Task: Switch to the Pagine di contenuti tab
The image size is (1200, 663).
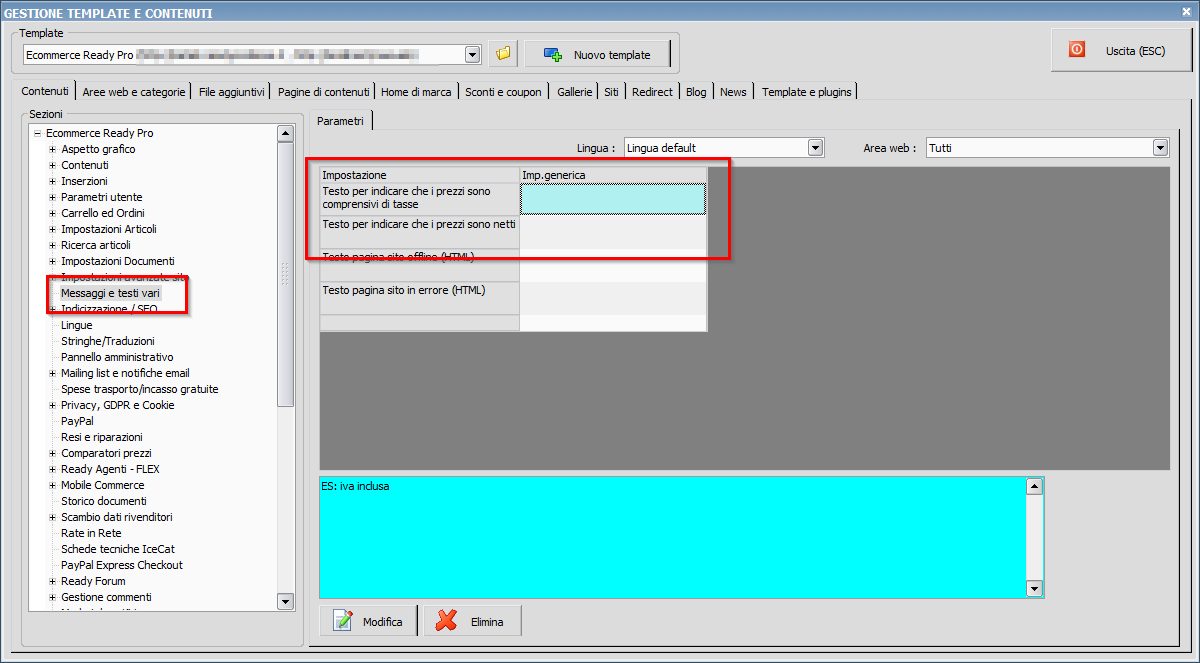Action: [x=324, y=91]
